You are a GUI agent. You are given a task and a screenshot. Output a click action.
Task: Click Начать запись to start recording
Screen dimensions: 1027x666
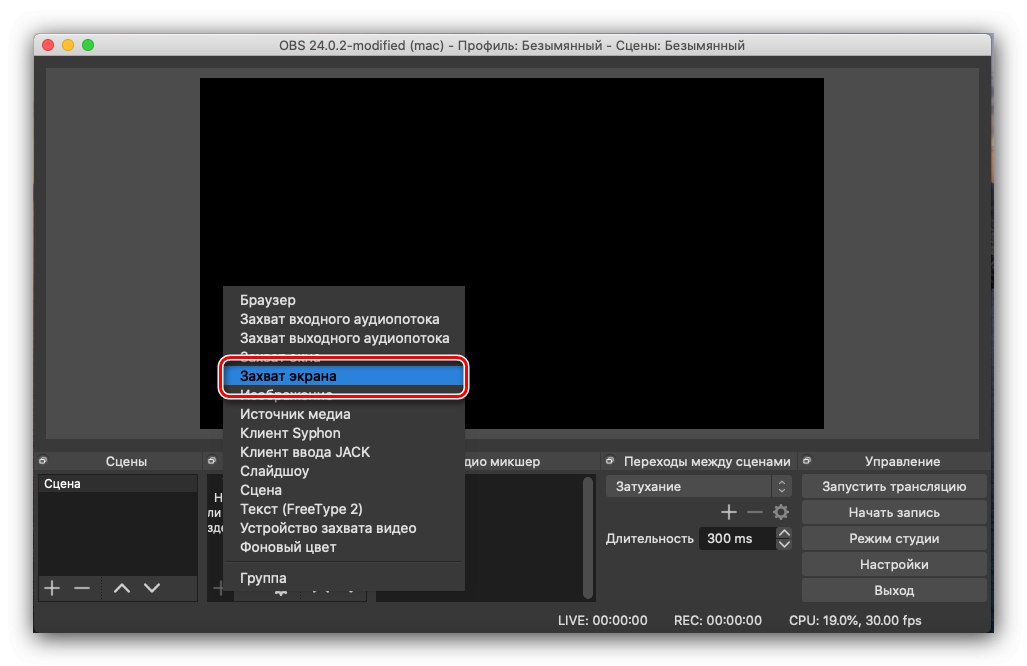point(893,512)
